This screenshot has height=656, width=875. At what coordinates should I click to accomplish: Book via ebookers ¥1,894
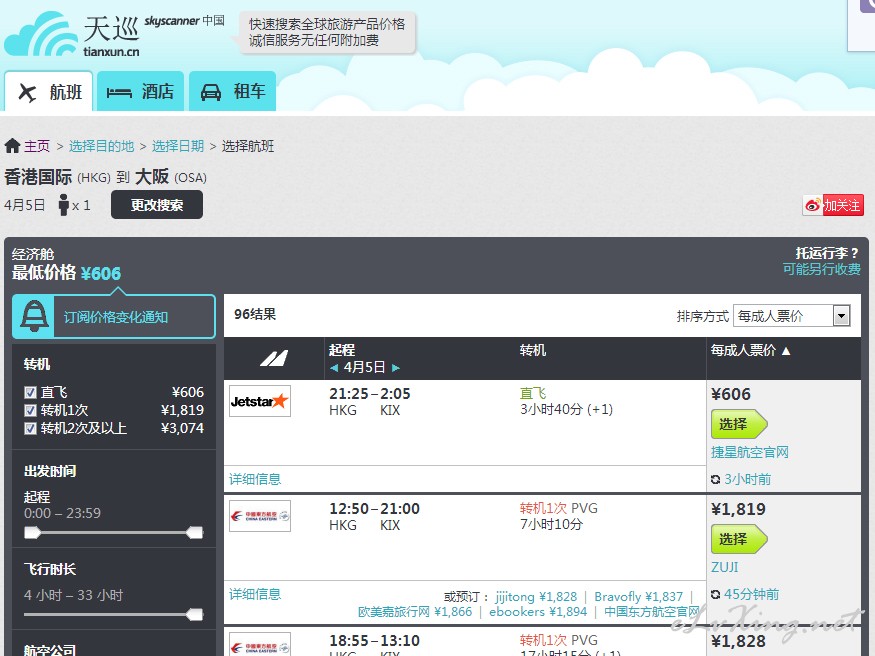click(x=538, y=612)
